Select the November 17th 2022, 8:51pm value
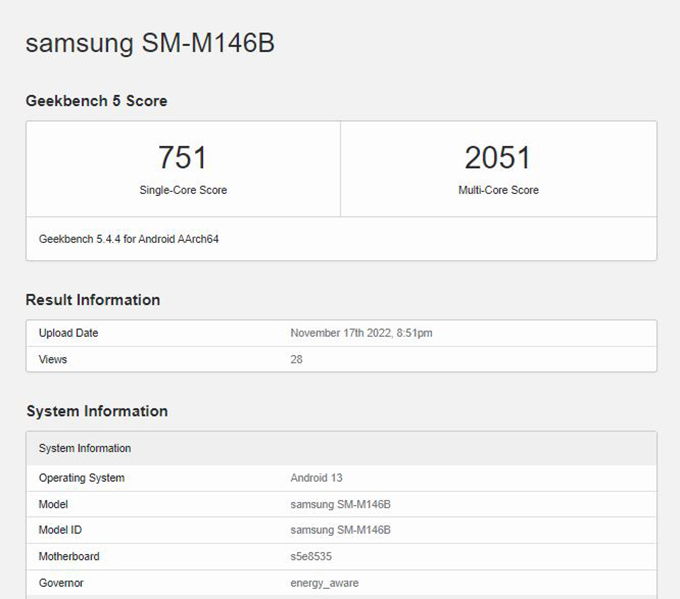 click(361, 333)
